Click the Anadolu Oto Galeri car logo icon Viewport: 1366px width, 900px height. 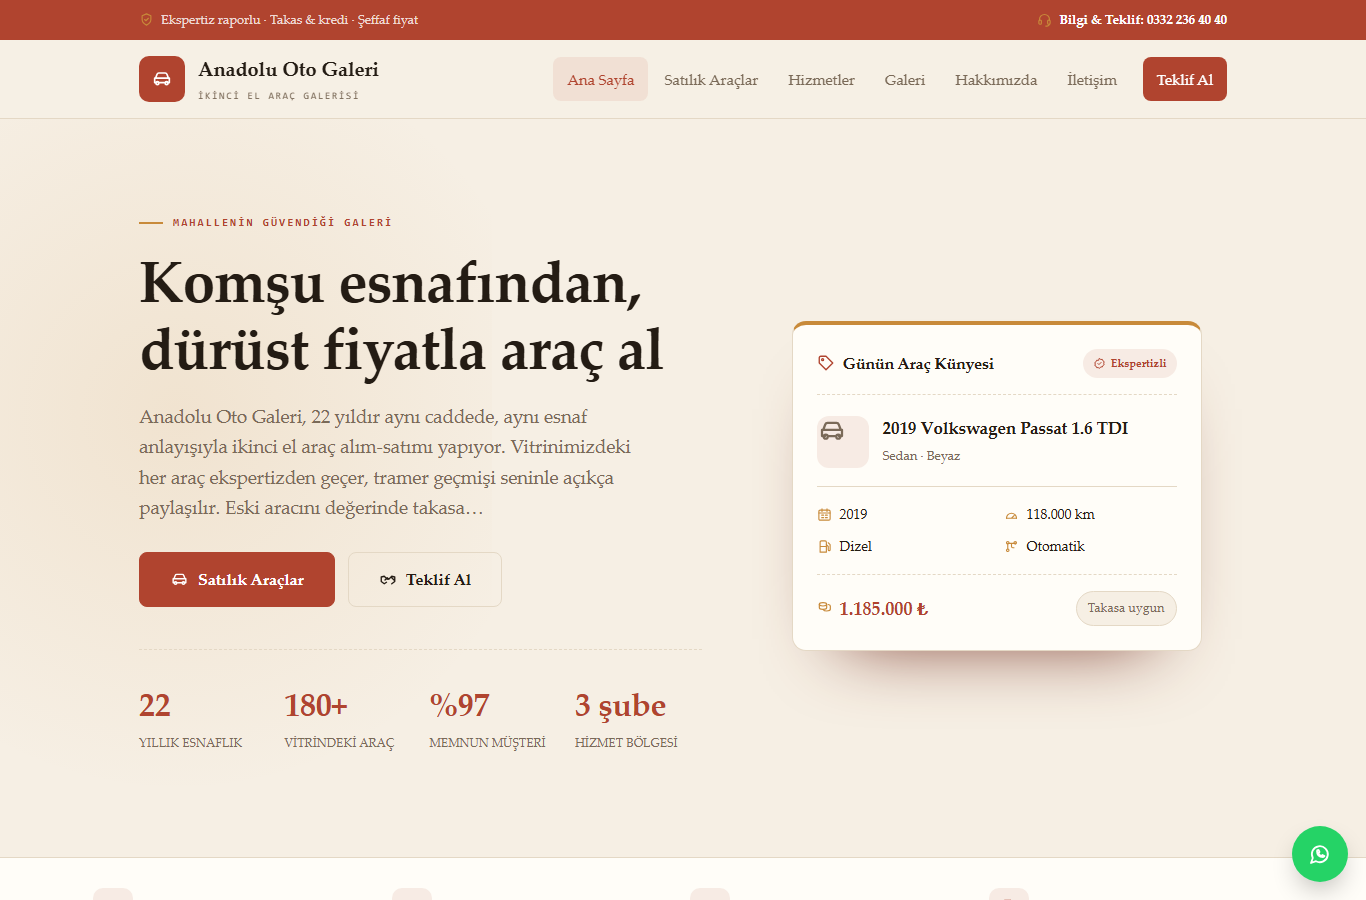click(x=162, y=79)
